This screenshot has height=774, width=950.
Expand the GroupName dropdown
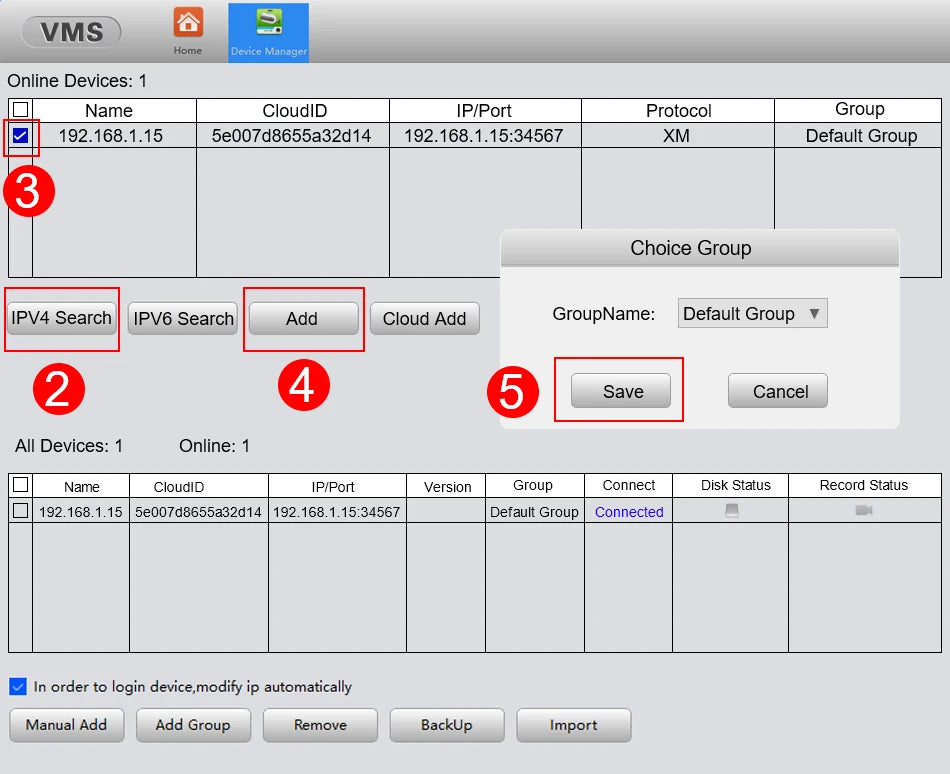tap(753, 314)
